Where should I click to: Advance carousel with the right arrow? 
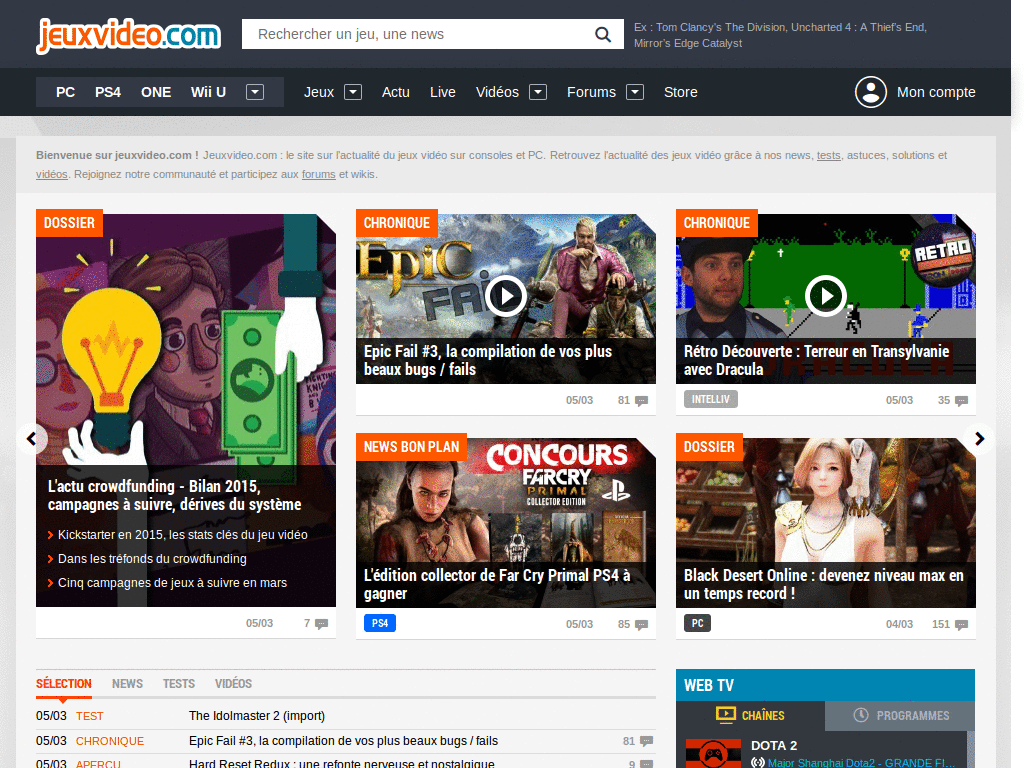tap(979, 438)
